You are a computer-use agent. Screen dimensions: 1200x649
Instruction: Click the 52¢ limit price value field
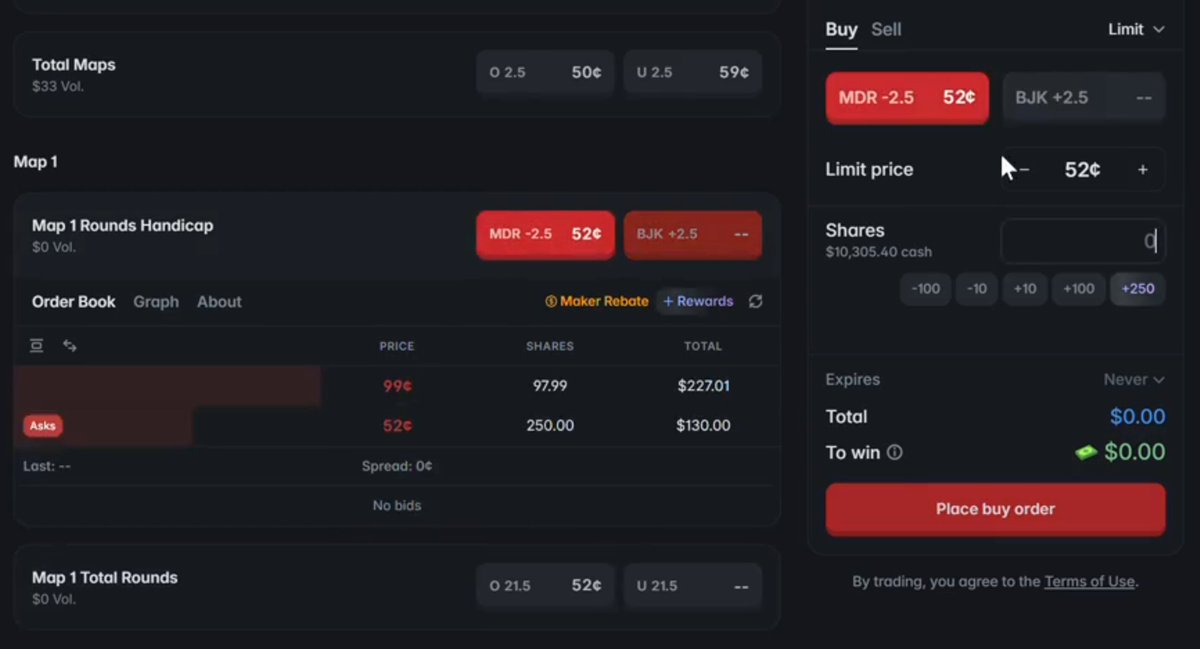(1083, 170)
